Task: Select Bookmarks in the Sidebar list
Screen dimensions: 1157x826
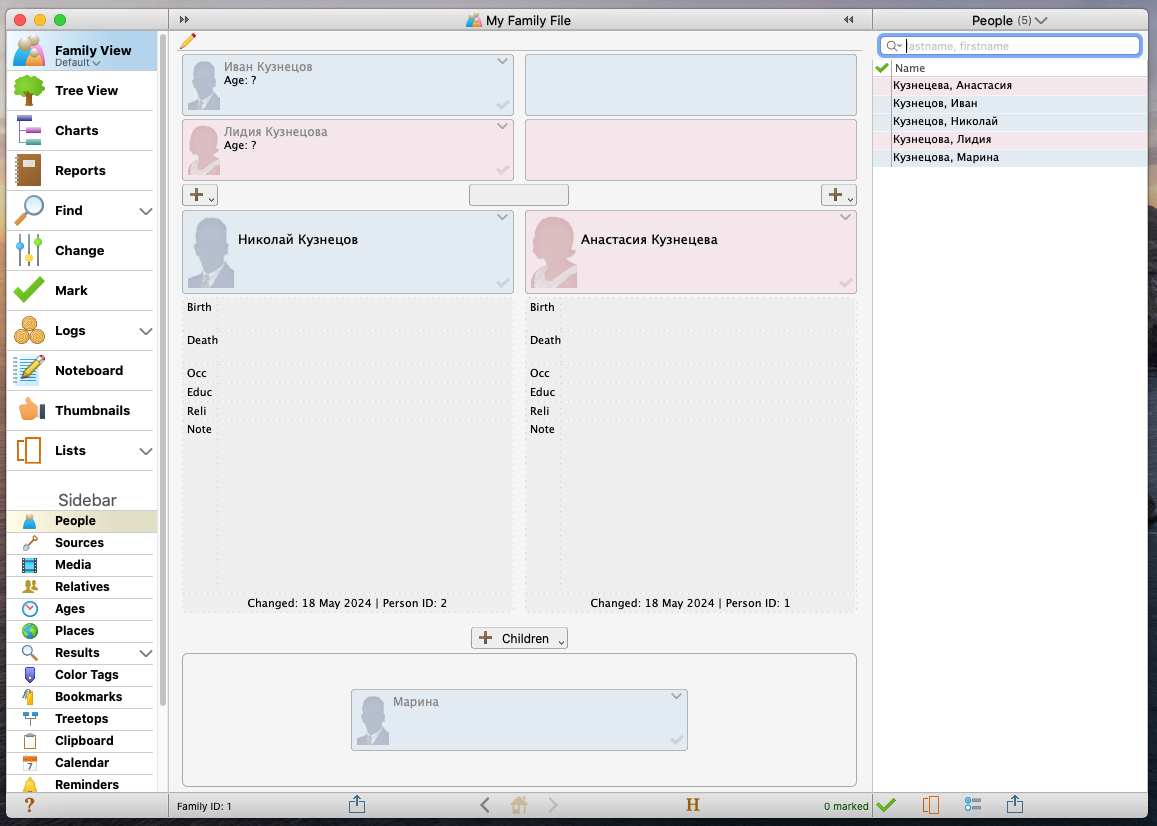Action: (x=88, y=697)
